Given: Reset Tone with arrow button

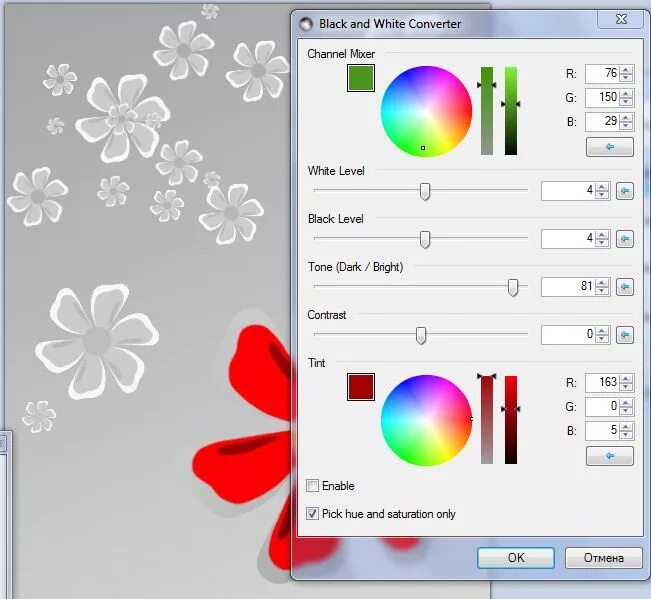Looking at the screenshot, I should [x=625, y=287].
